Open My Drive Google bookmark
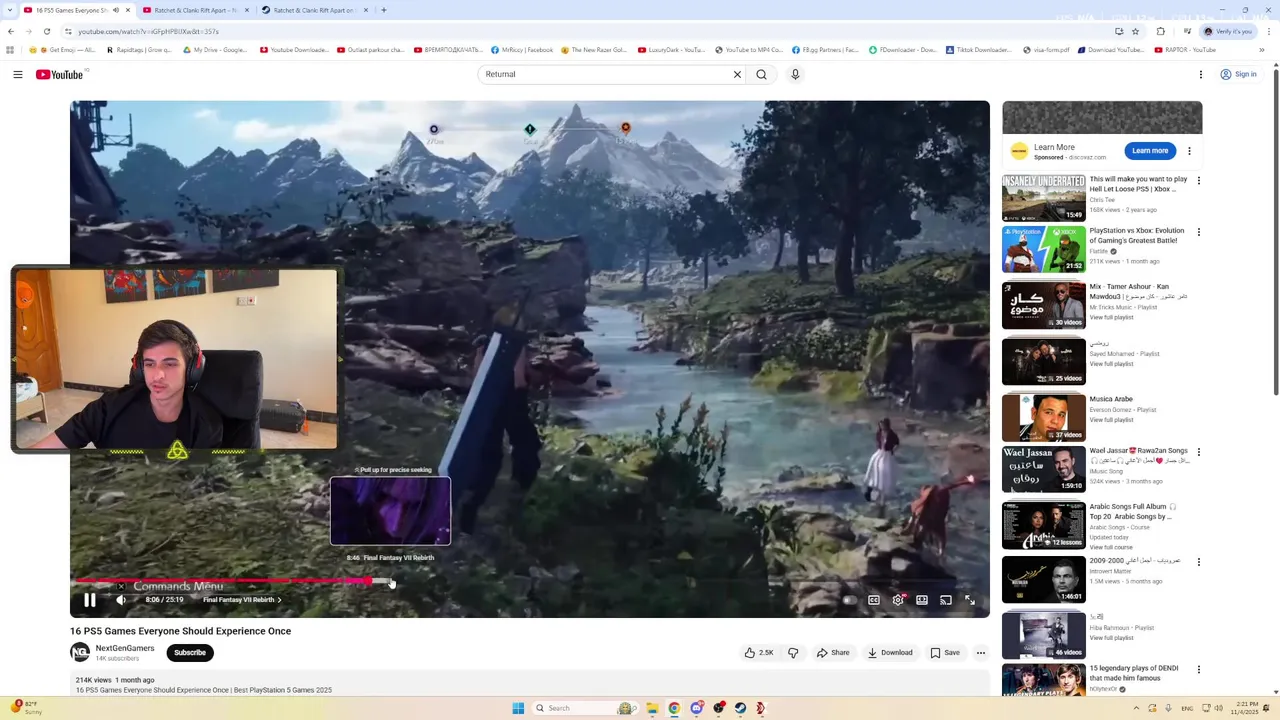The width and height of the screenshot is (1280, 720). (215, 49)
